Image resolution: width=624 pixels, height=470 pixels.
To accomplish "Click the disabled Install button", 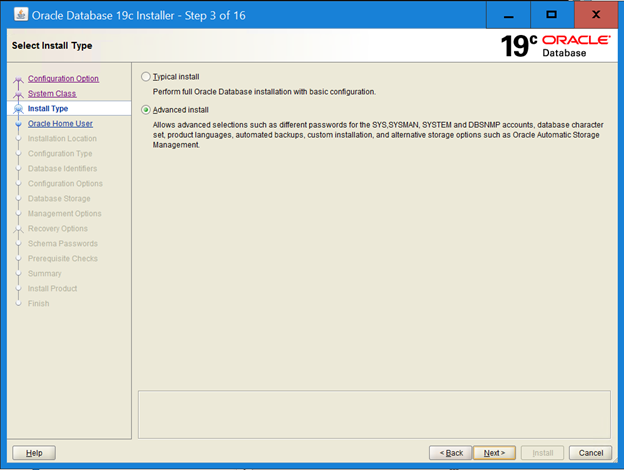I will 542,453.
